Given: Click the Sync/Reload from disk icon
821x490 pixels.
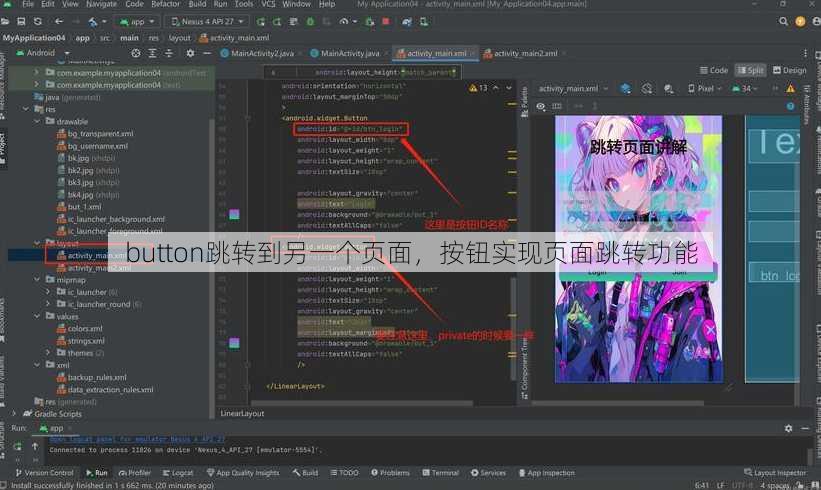Looking at the screenshot, I should [x=38, y=21].
